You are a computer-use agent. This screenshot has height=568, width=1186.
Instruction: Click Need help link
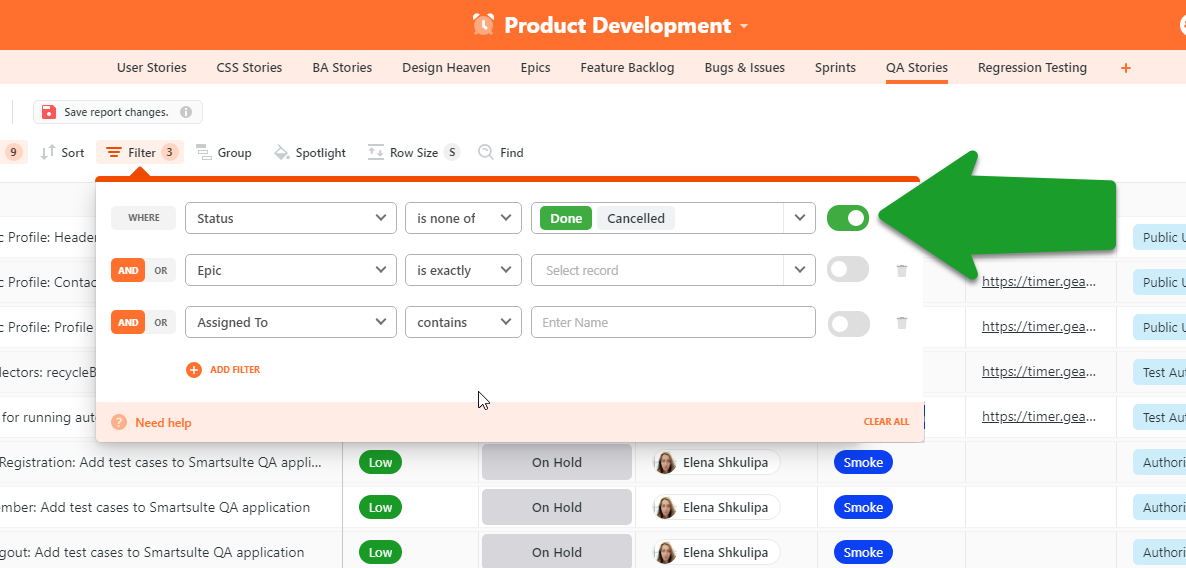click(x=151, y=423)
